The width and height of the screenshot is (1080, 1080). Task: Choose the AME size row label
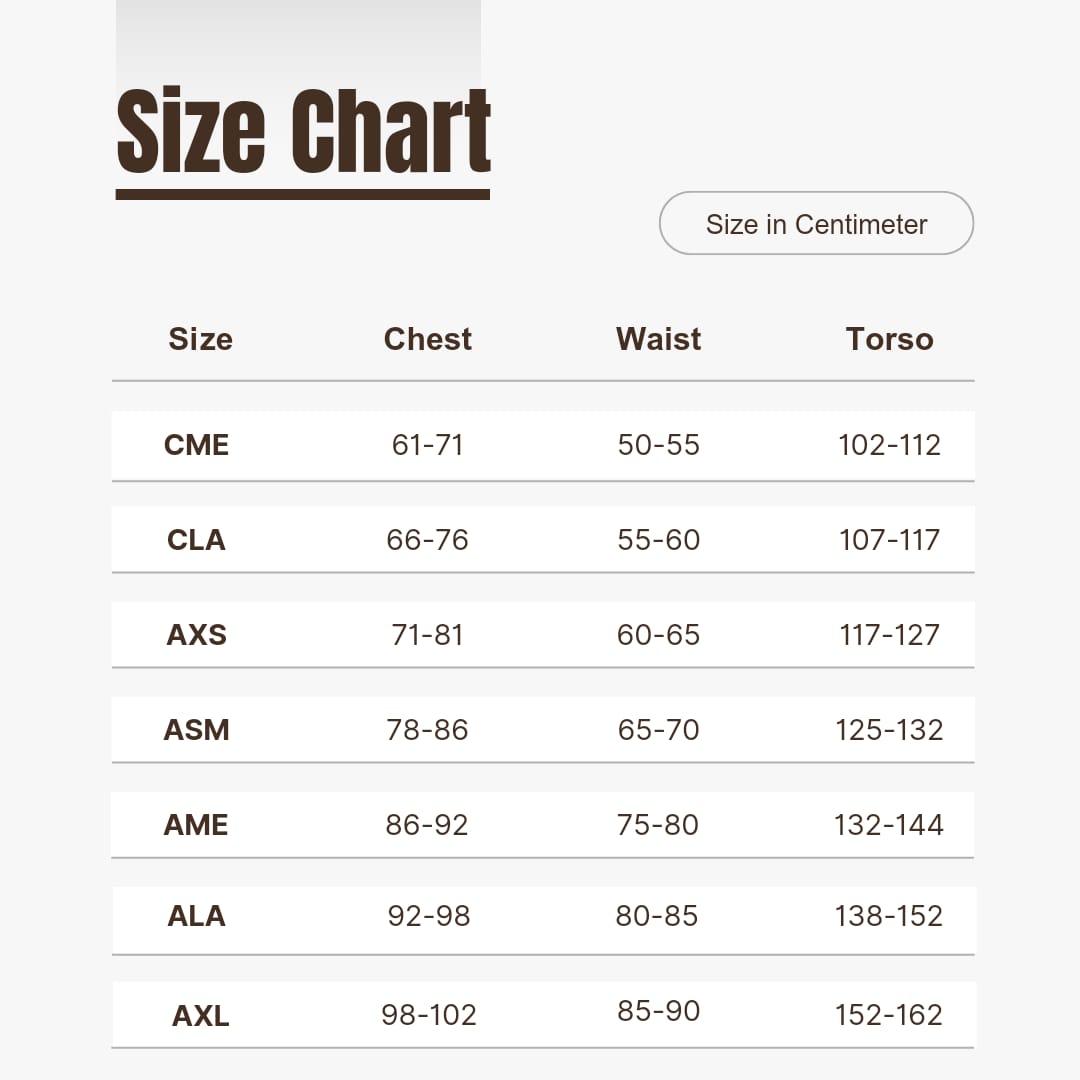point(197,825)
